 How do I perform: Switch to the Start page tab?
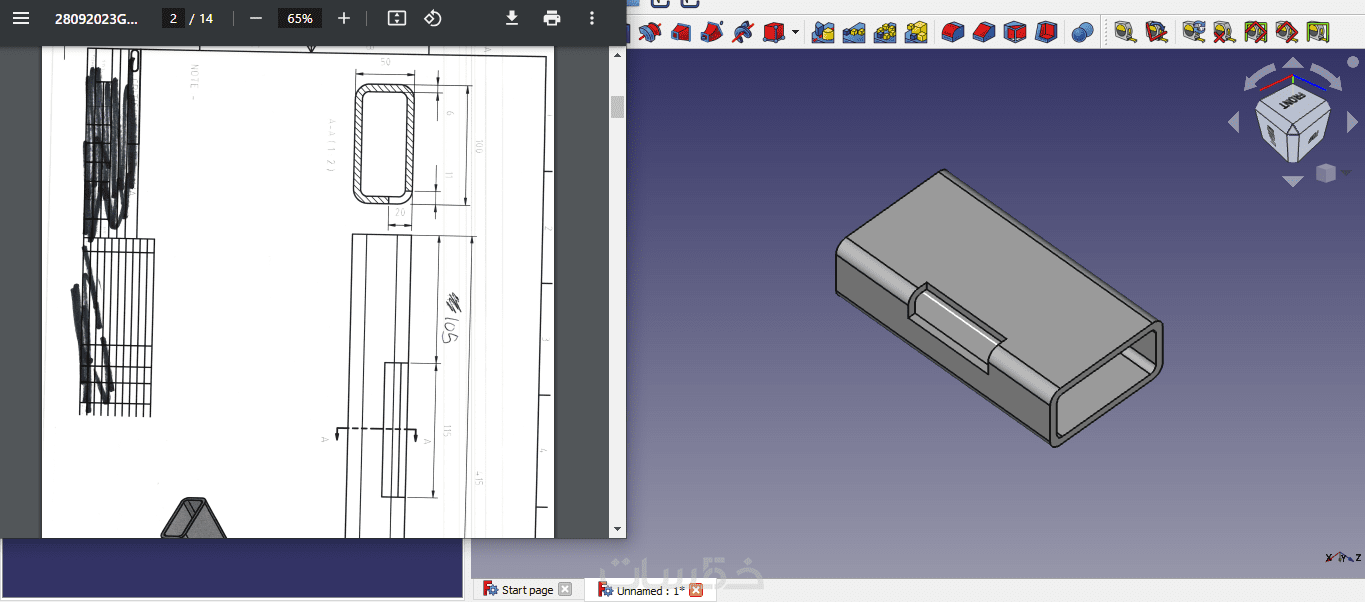tap(526, 590)
